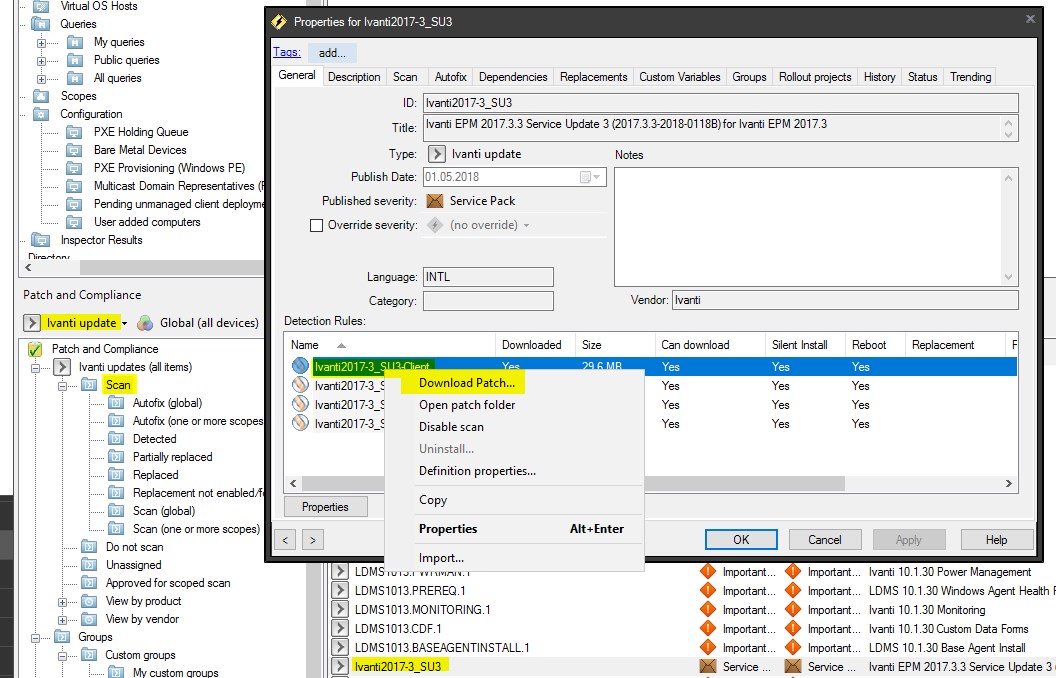
Task: Click the left arrow navigation icon in dialog
Action: pyautogui.click(x=285, y=539)
